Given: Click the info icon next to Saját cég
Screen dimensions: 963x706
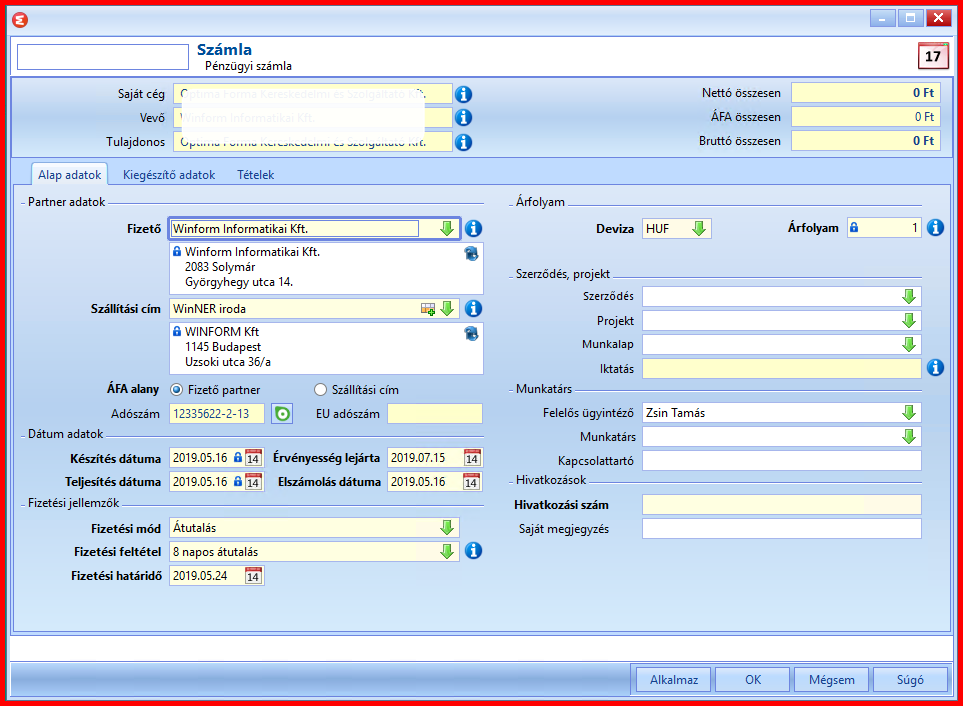Looking at the screenshot, I should click(x=463, y=94).
